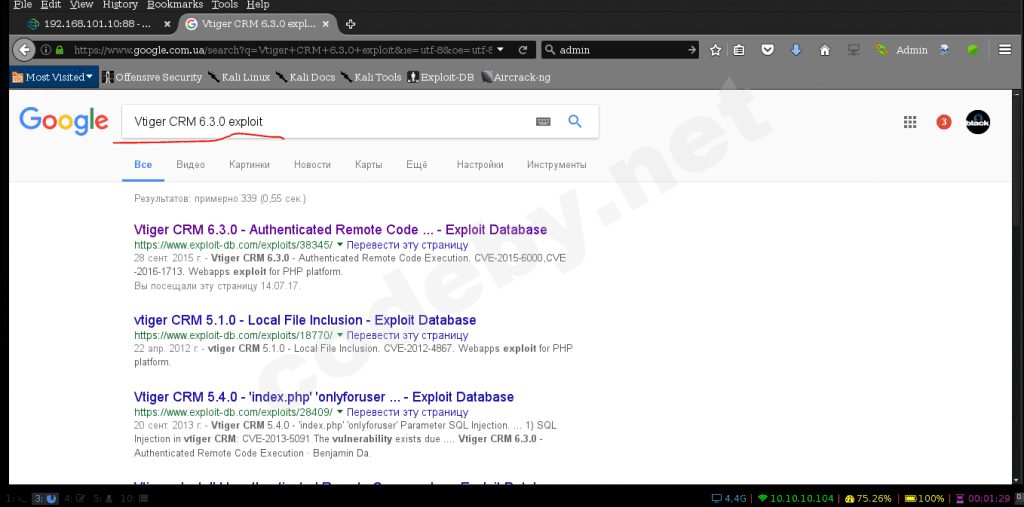Viewport: 1024px width, 507px height.
Task: Open Vtiger CRM 6.3.0 Authenticated Remote Code result
Action: pyautogui.click(x=340, y=230)
